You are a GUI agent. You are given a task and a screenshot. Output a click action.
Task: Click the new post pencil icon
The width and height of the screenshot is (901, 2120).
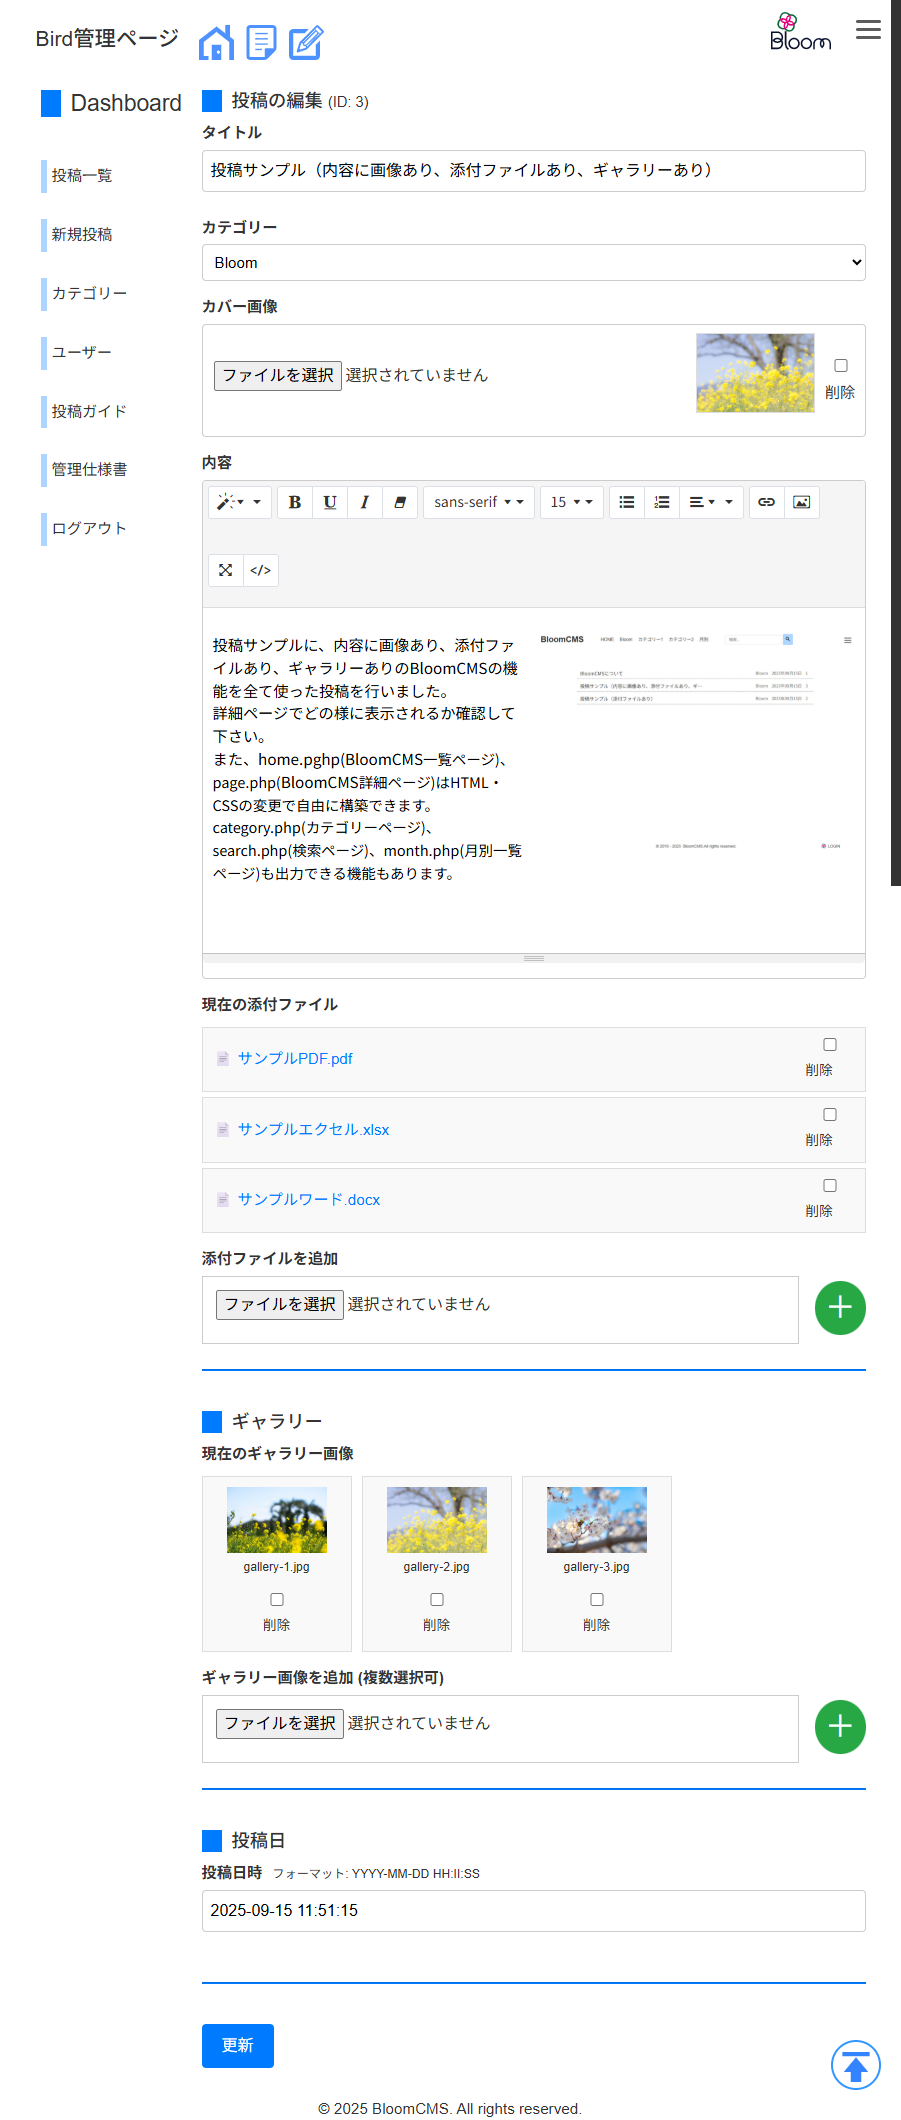tap(306, 43)
